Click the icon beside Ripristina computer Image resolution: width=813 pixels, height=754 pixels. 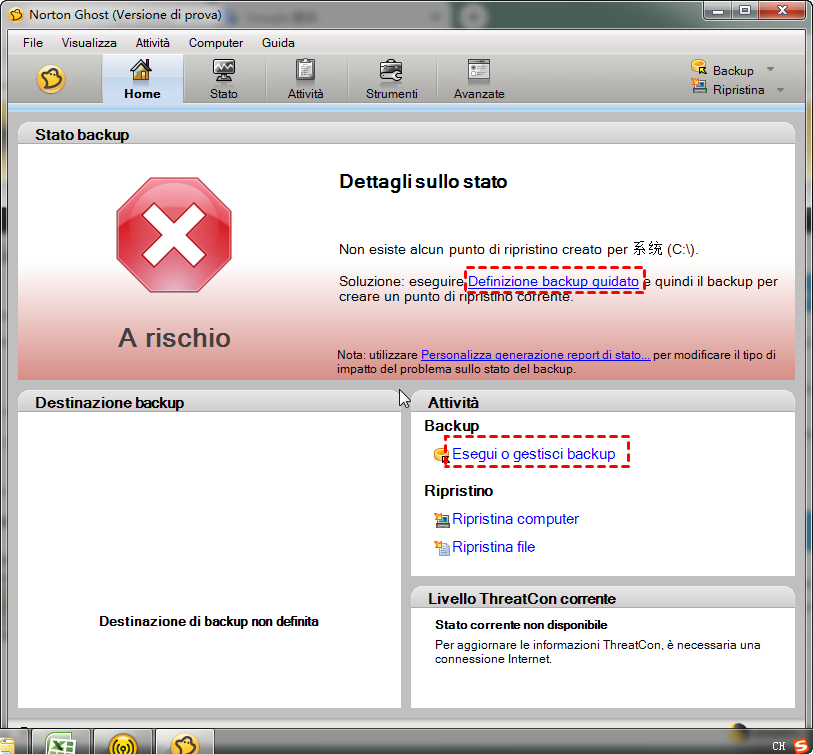point(442,520)
